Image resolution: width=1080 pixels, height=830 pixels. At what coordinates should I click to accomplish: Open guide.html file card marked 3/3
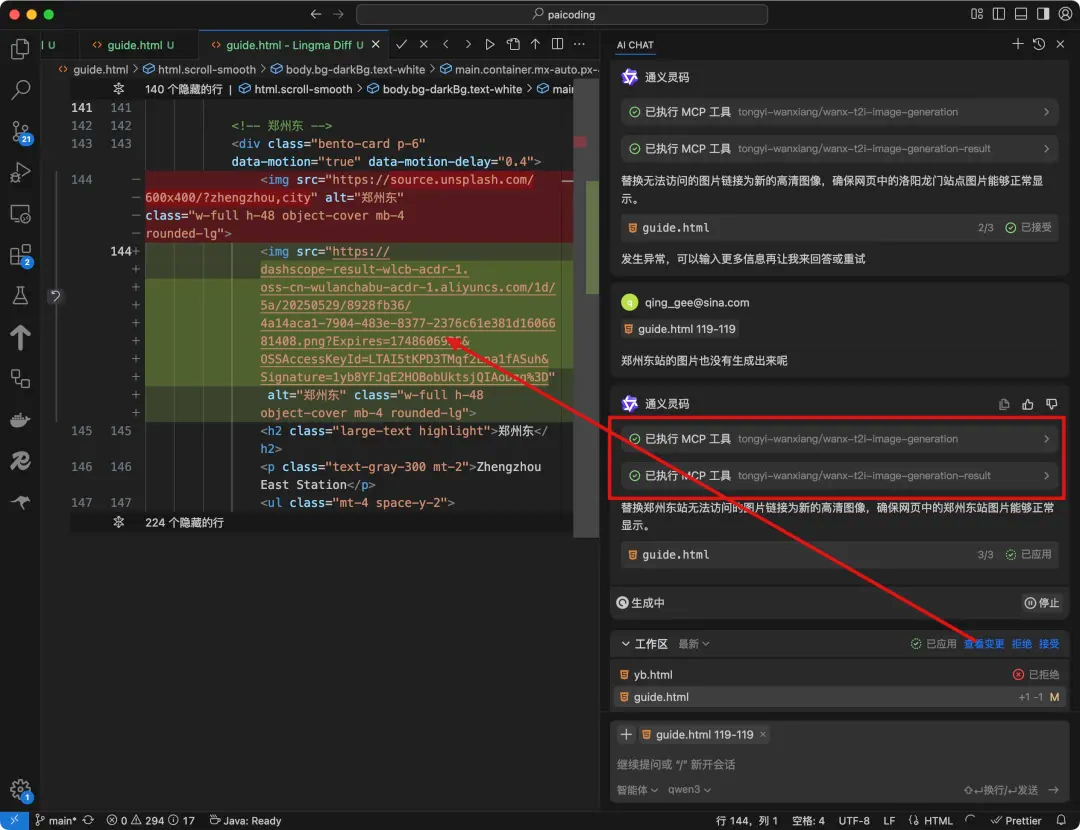(x=839, y=555)
